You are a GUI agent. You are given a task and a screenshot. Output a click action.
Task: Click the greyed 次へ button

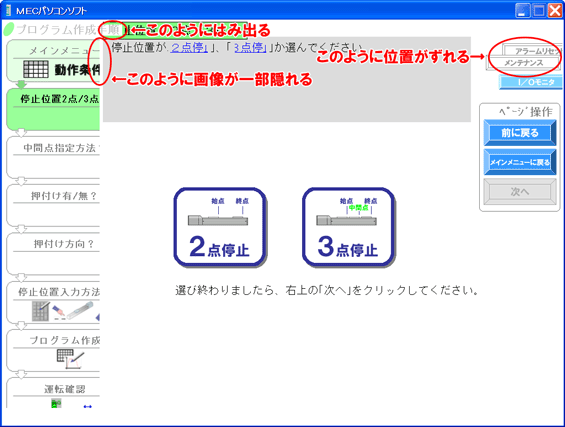pos(520,192)
